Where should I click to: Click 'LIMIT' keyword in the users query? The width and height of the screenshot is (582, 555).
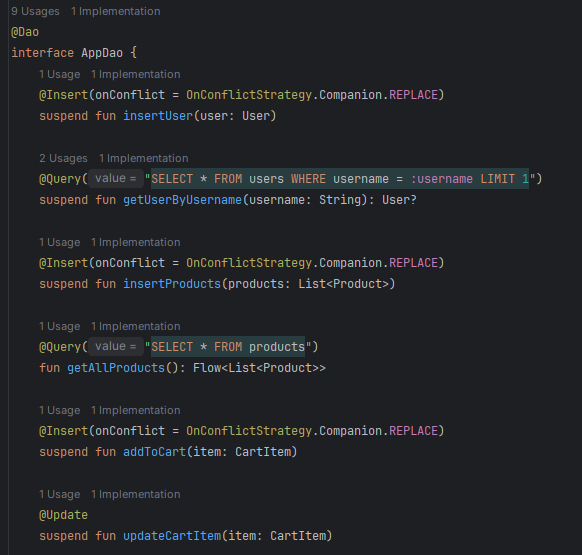[x=498, y=179]
